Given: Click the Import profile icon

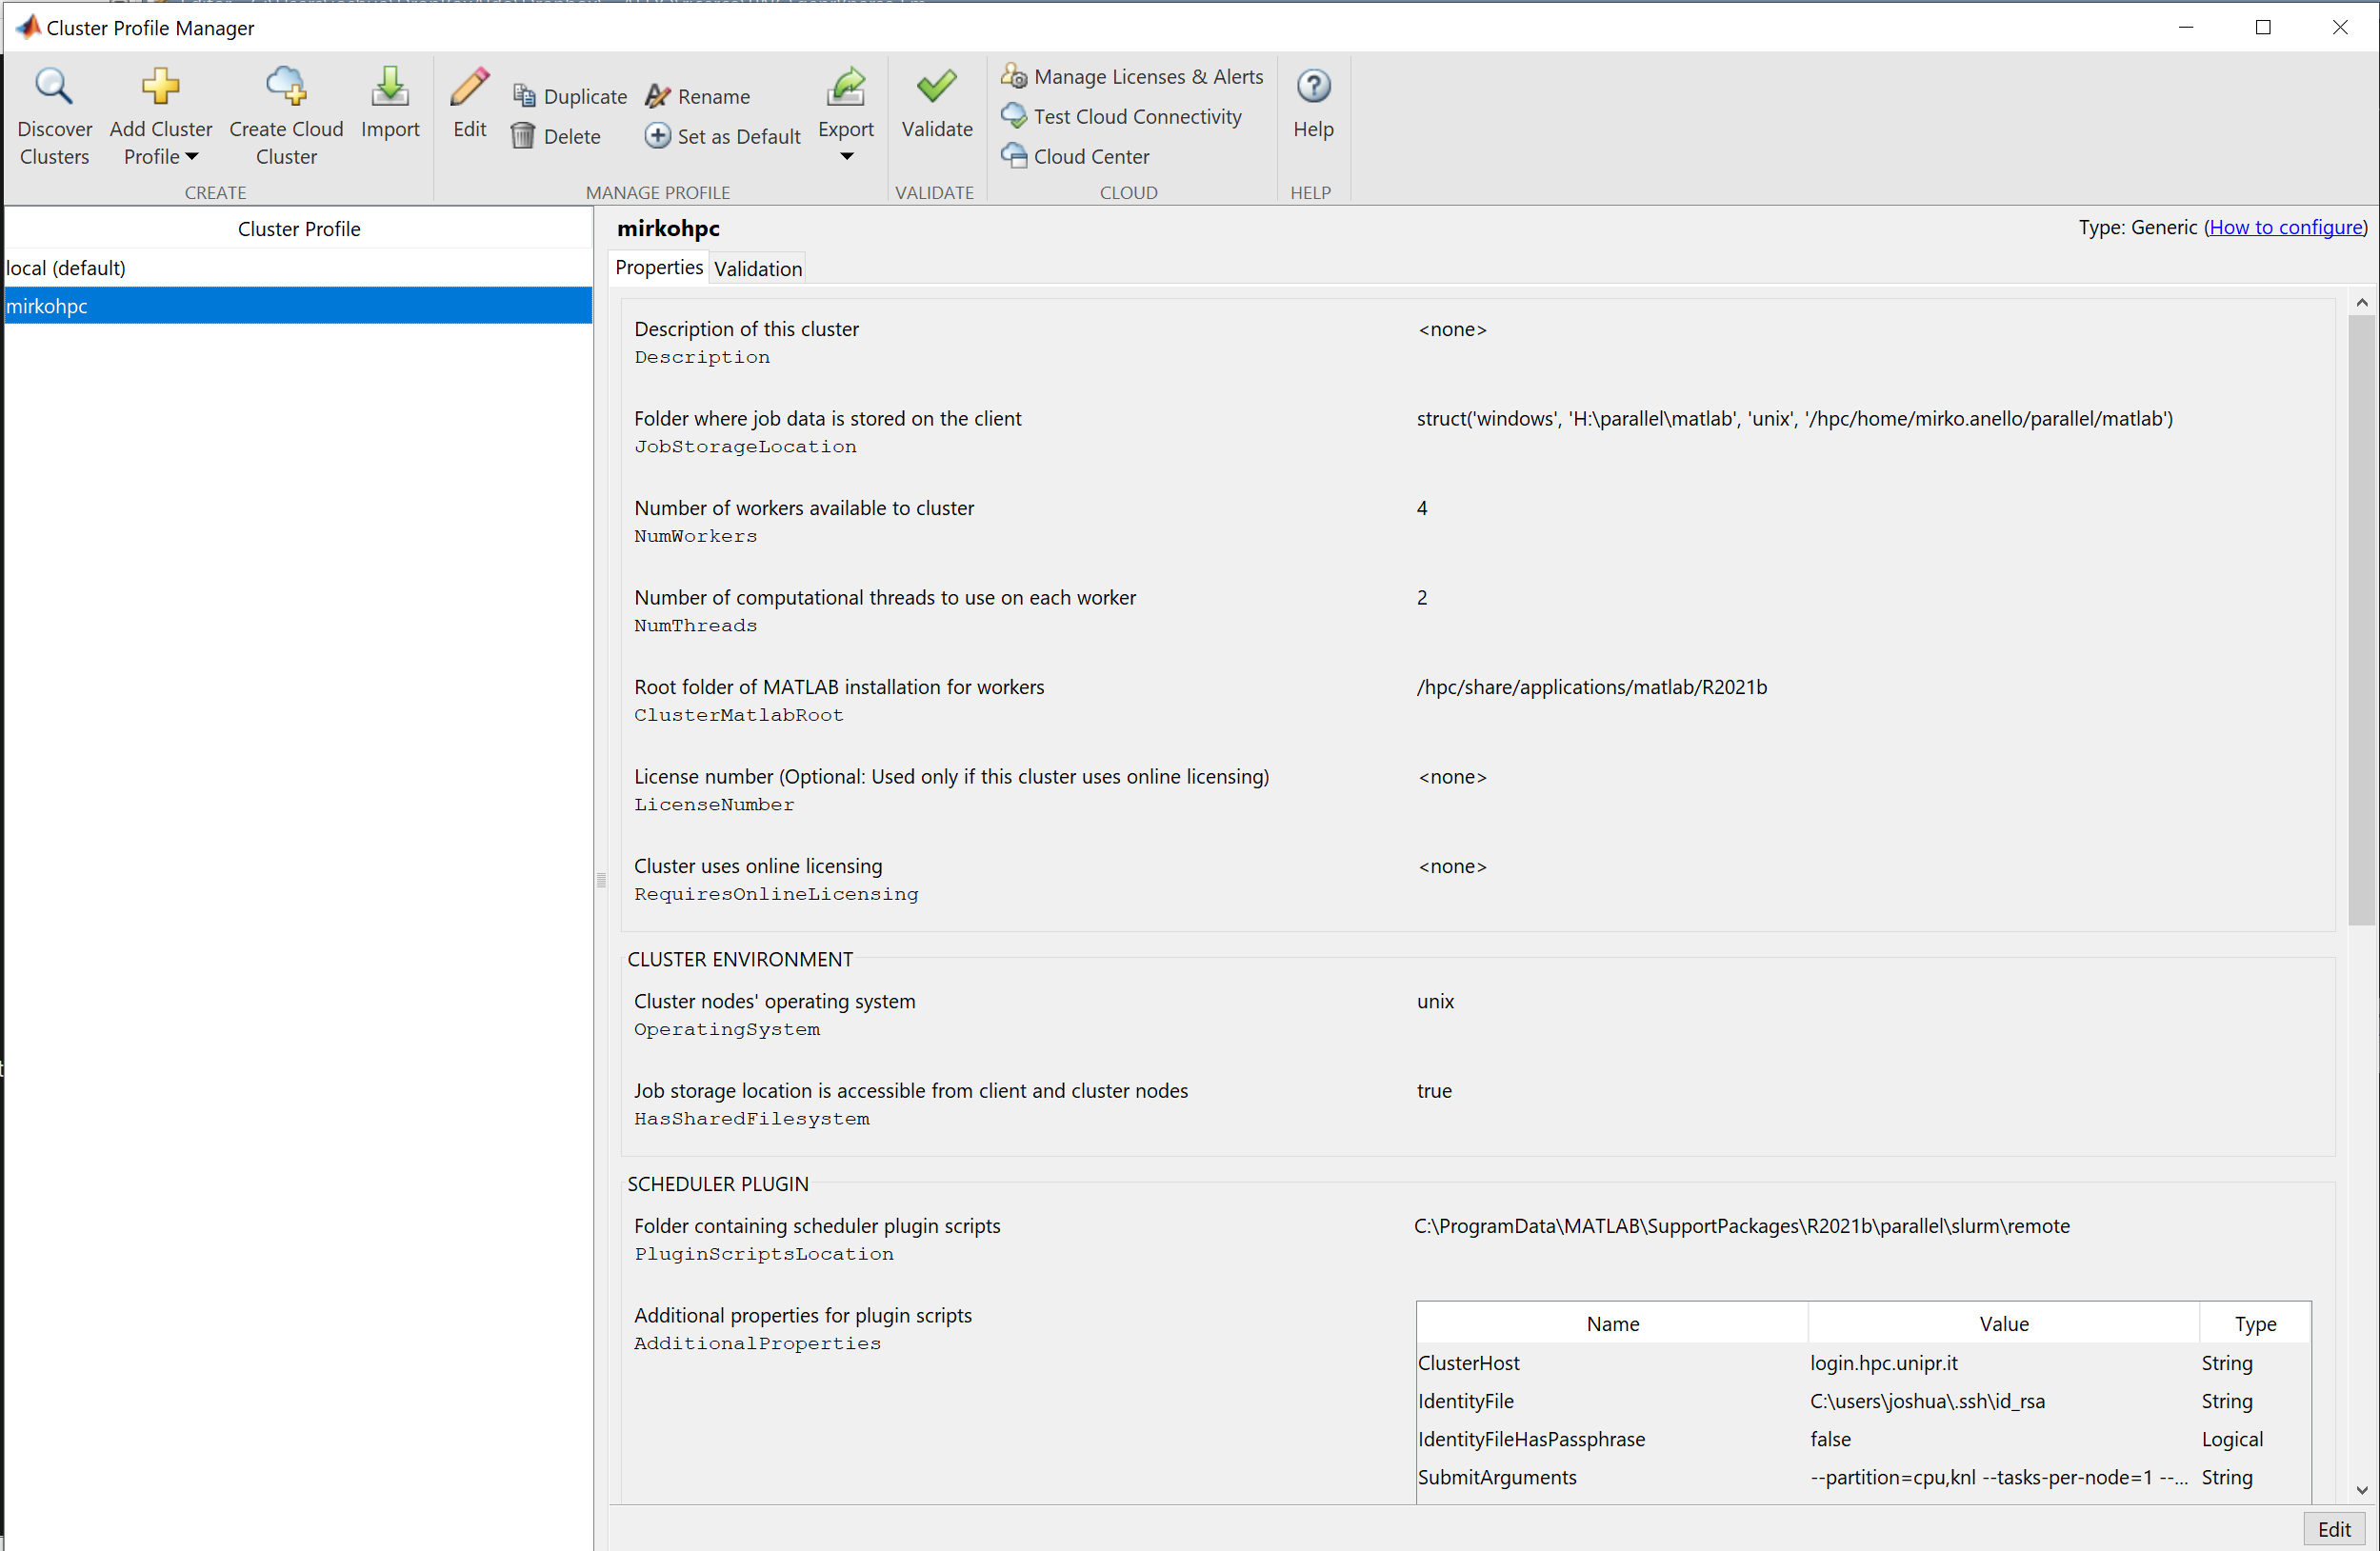Looking at the screenshot, I should click(390, 88).
